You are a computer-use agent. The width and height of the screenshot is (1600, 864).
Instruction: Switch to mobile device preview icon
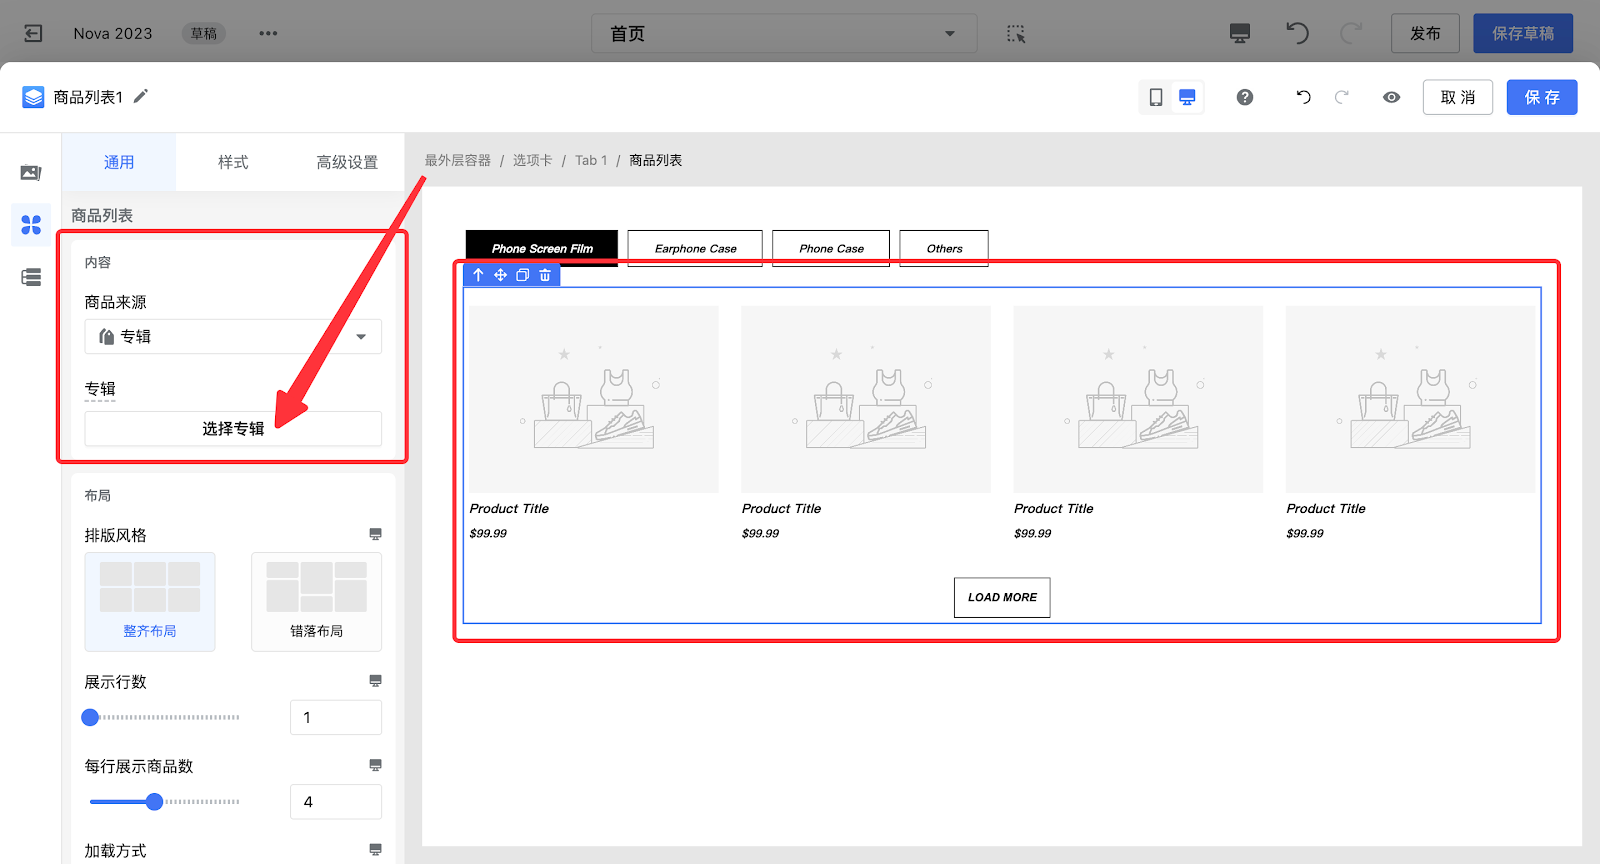[x=1156, y=97]
